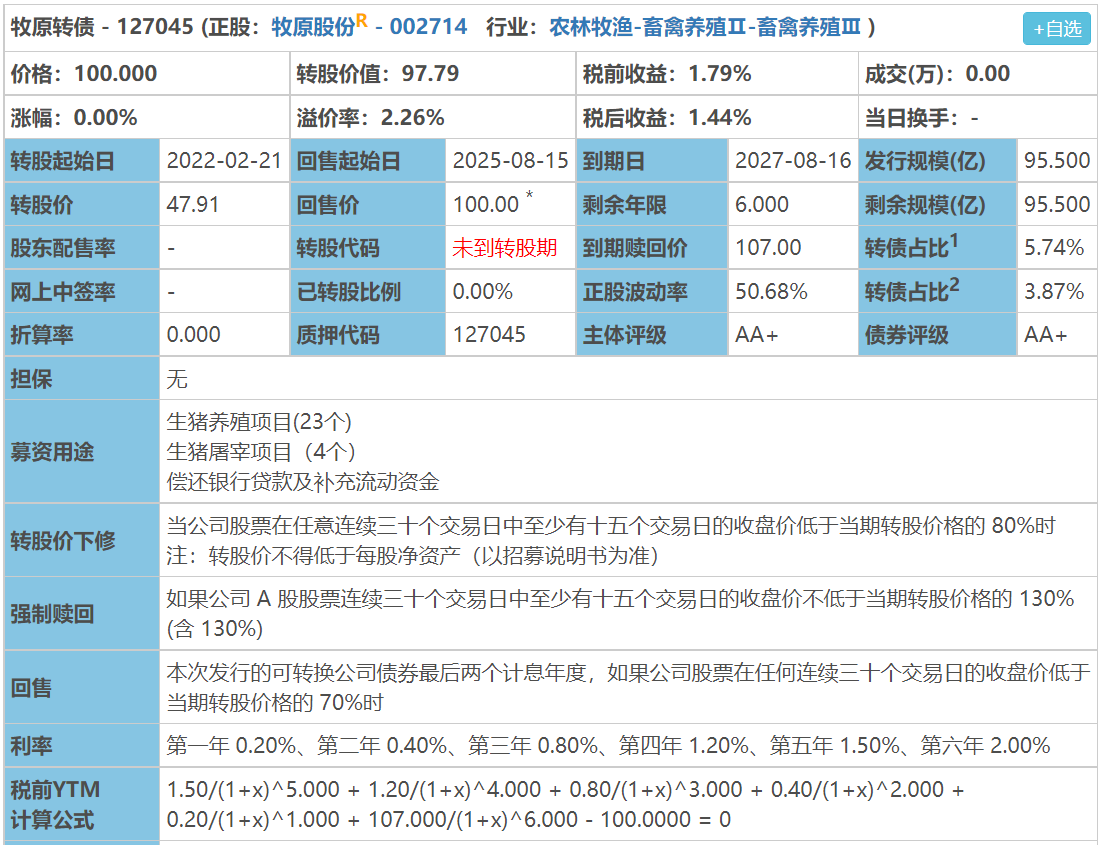Open the 畜禽养殖III industry link
Image resolution: width=1103 pixels, height=845 pixels.
(809, 27)
